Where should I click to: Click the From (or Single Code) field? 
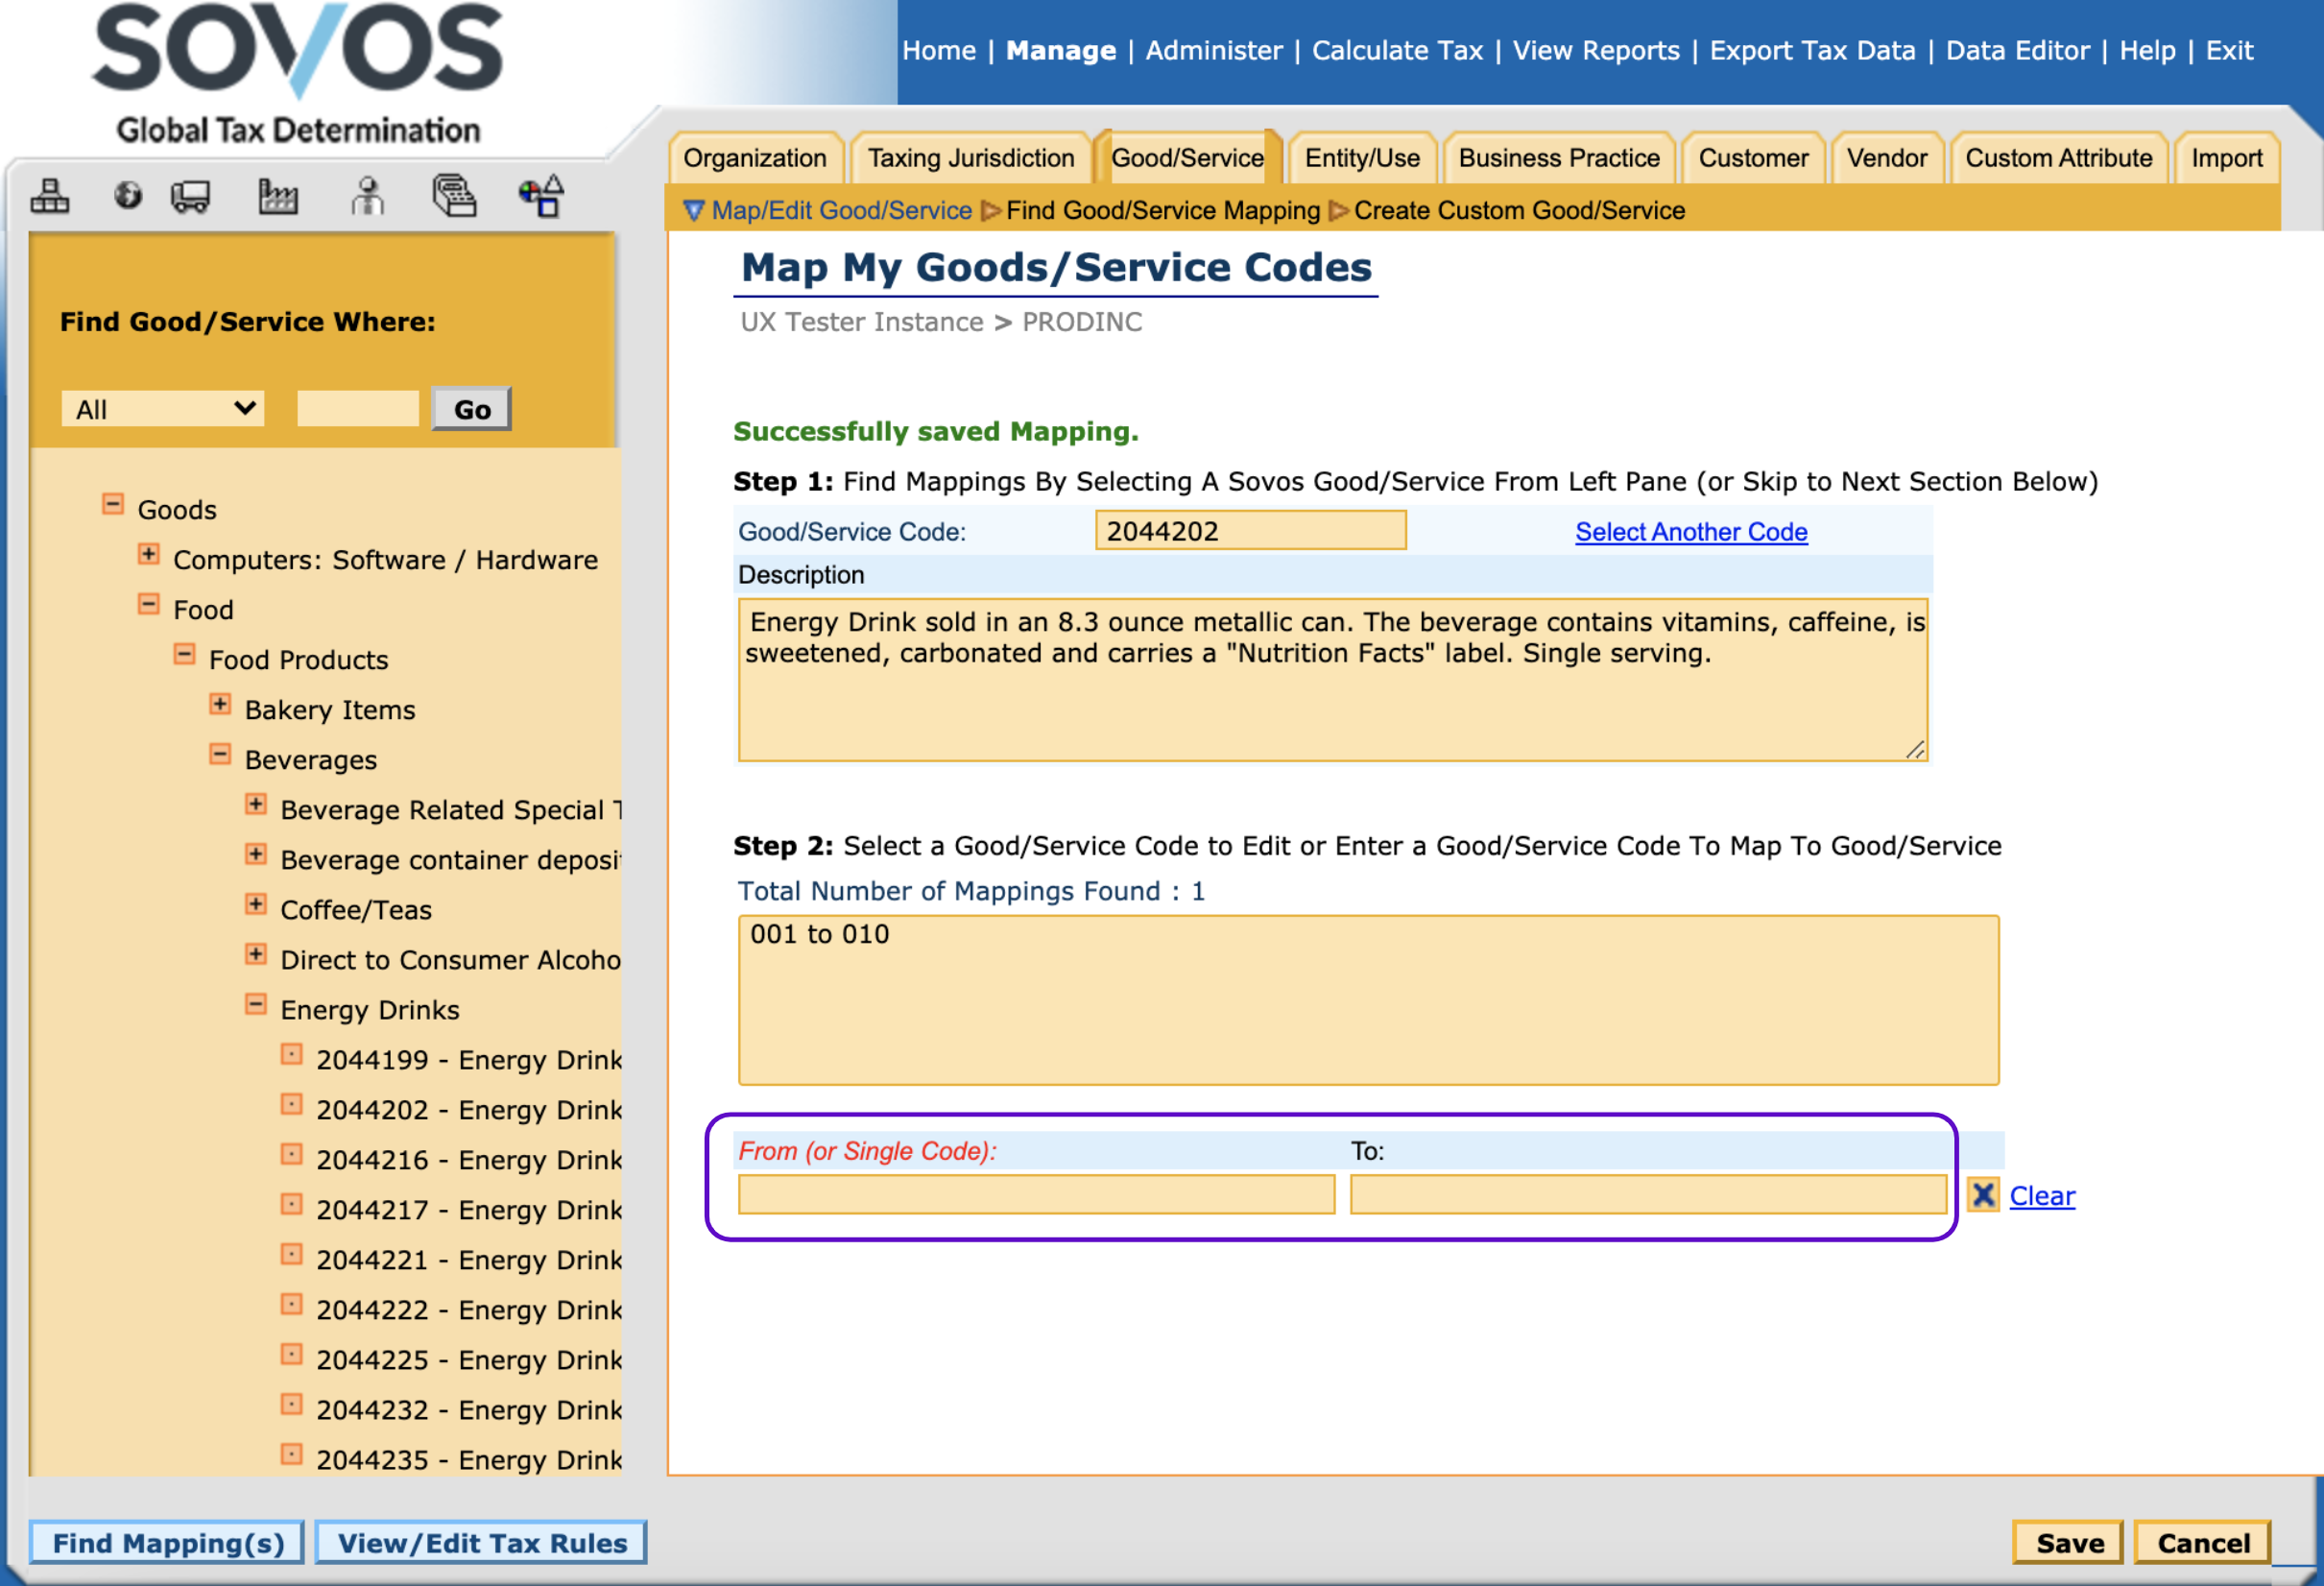pyautogui.click(x=1036, y=1195)
